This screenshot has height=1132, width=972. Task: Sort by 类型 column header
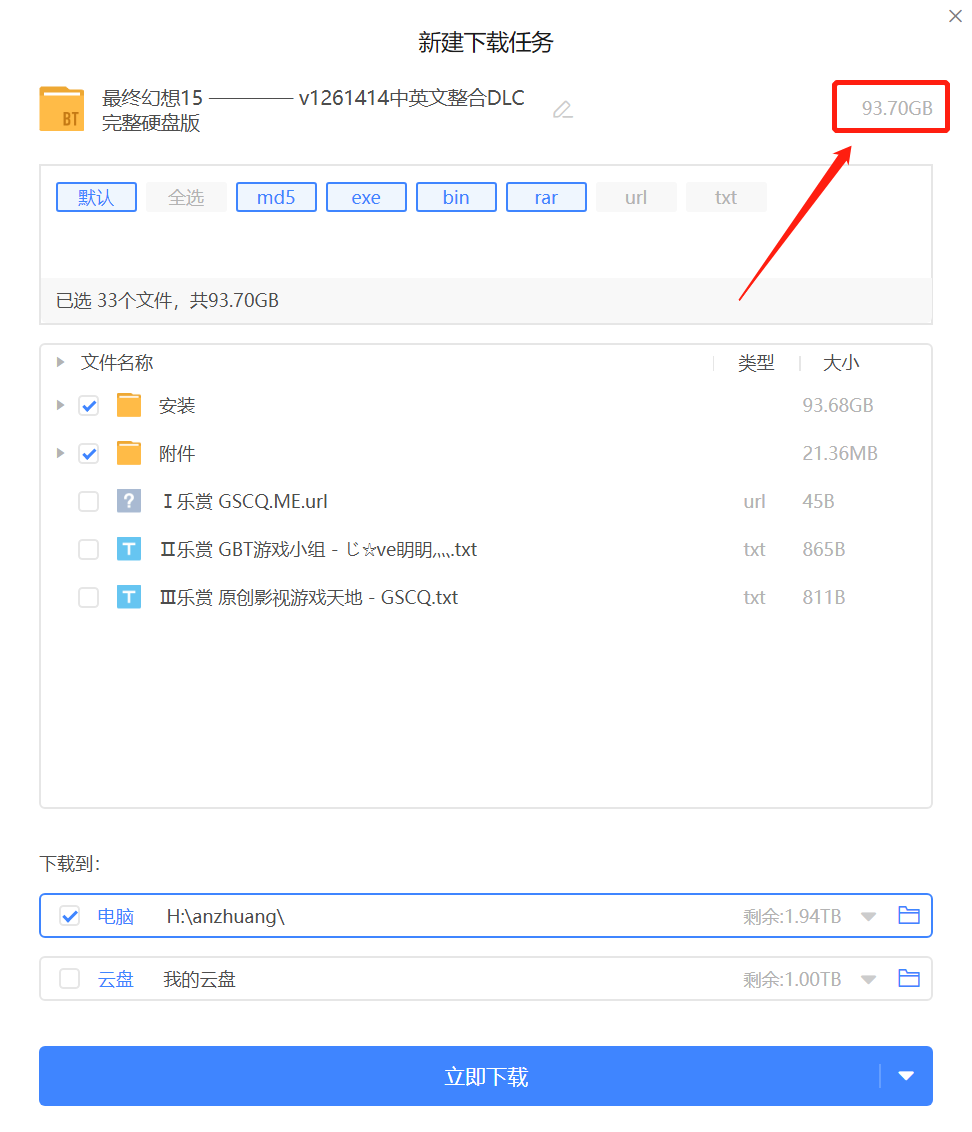(756, 363)
